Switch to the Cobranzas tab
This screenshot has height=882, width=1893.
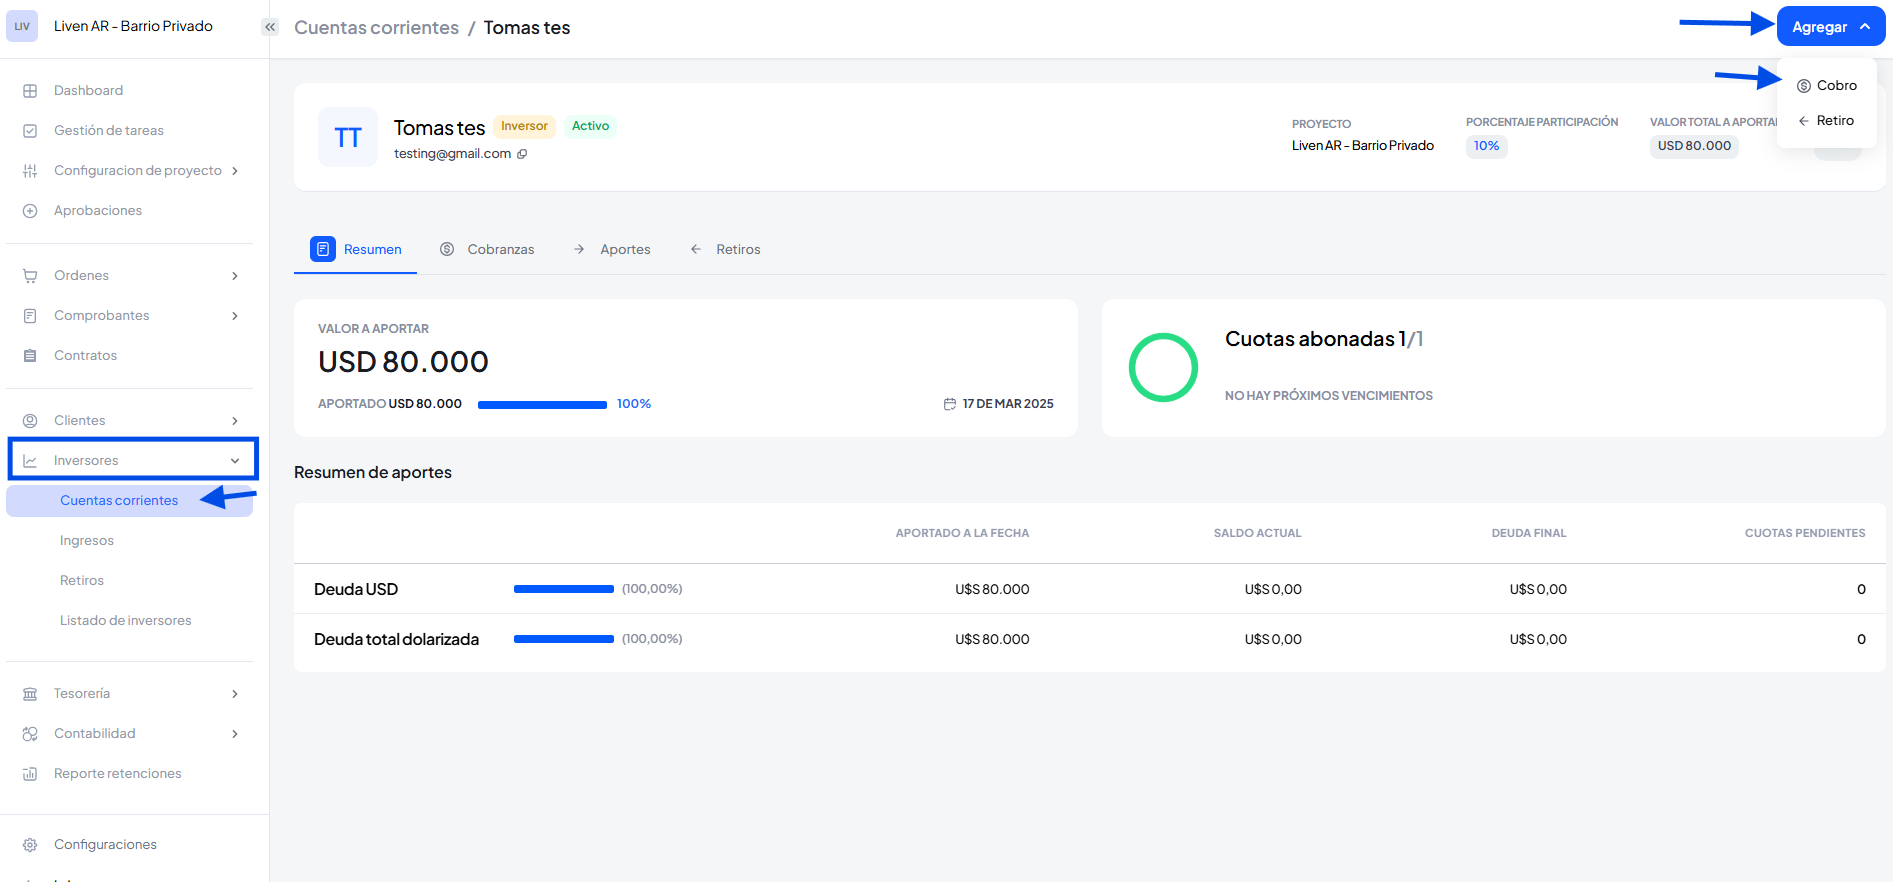pyautogui.click(x=488, y=249)
